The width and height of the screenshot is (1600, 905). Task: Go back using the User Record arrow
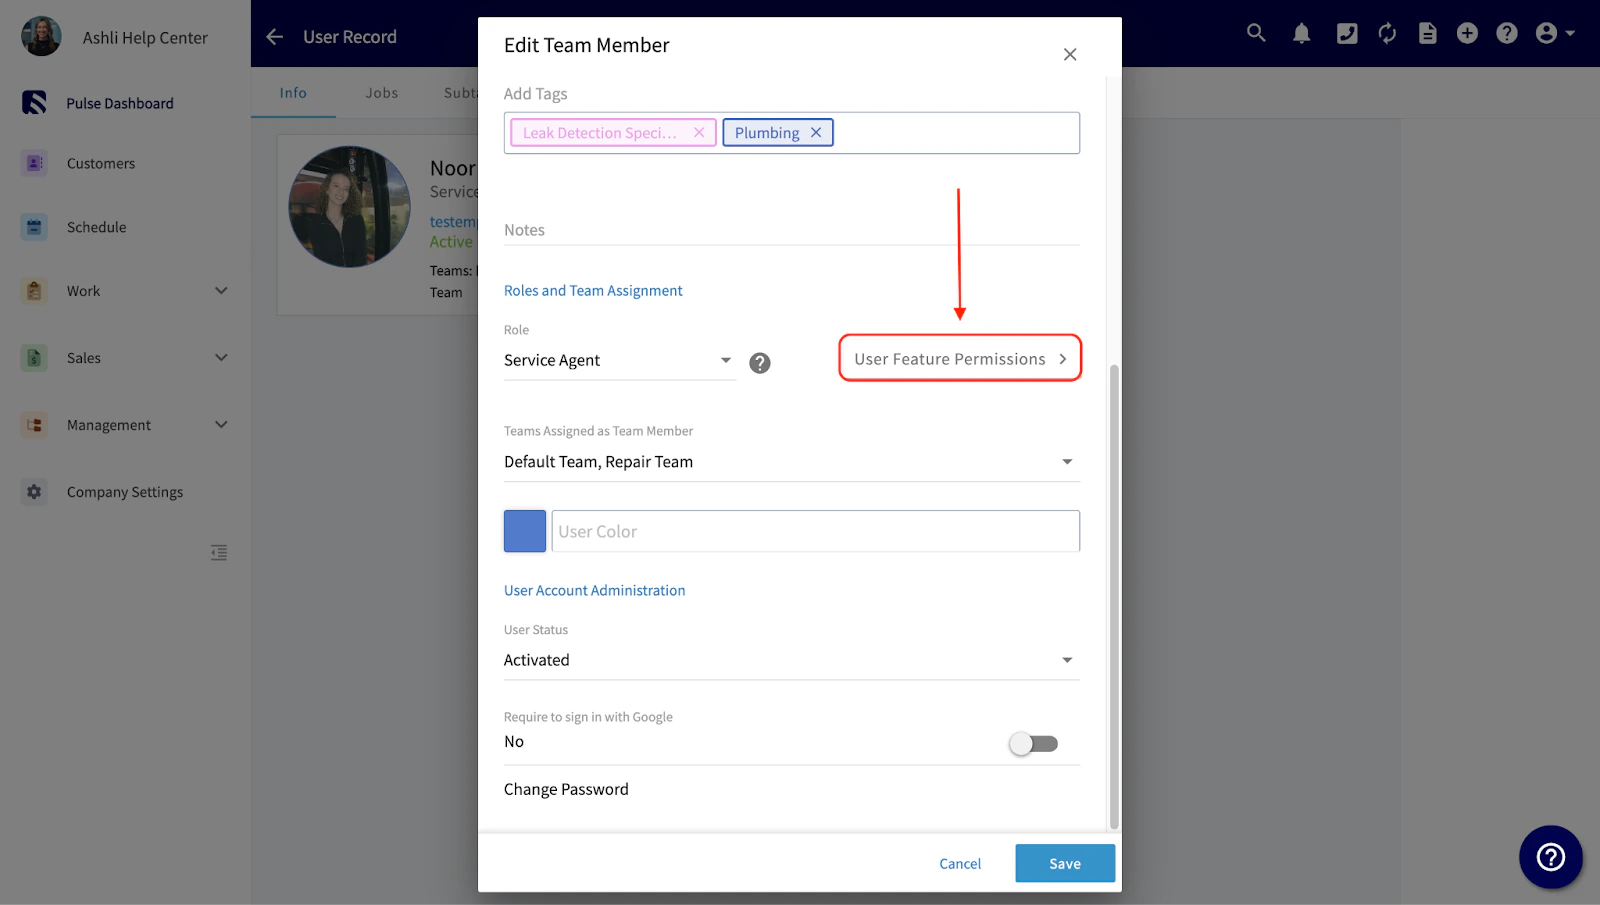click(275, 37)
